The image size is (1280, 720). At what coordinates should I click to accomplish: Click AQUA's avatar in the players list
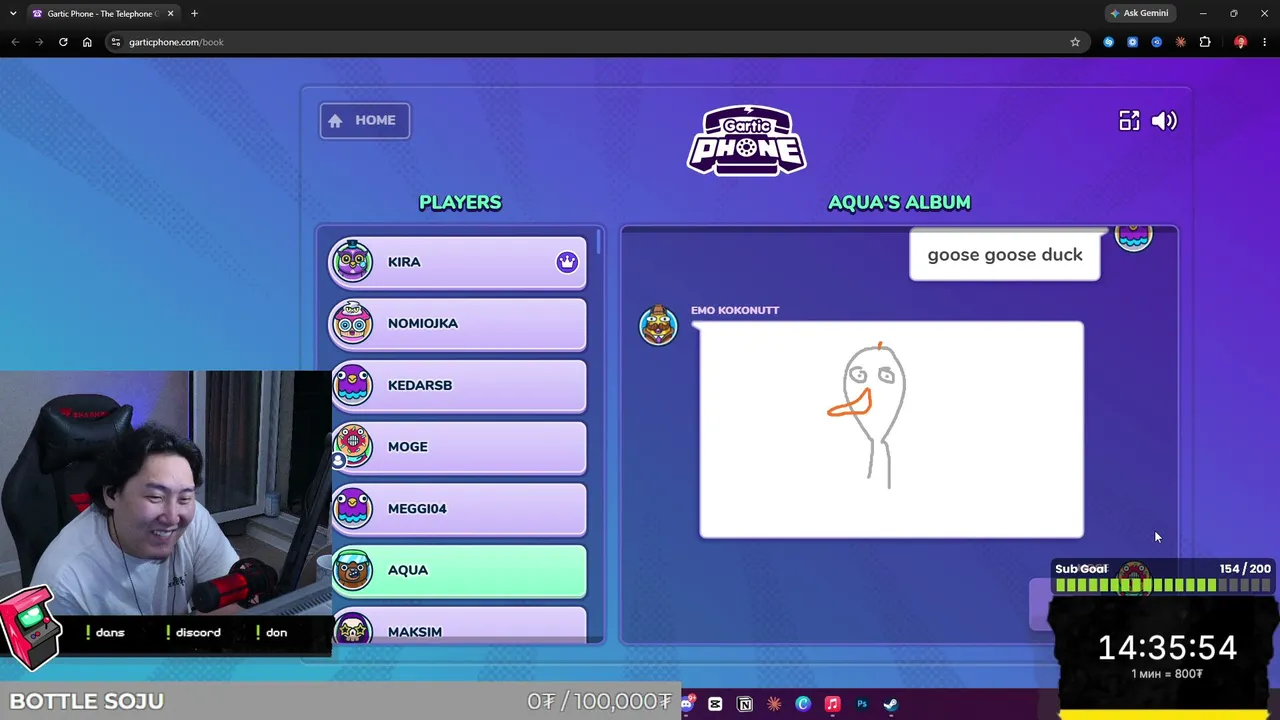(352, 570)
